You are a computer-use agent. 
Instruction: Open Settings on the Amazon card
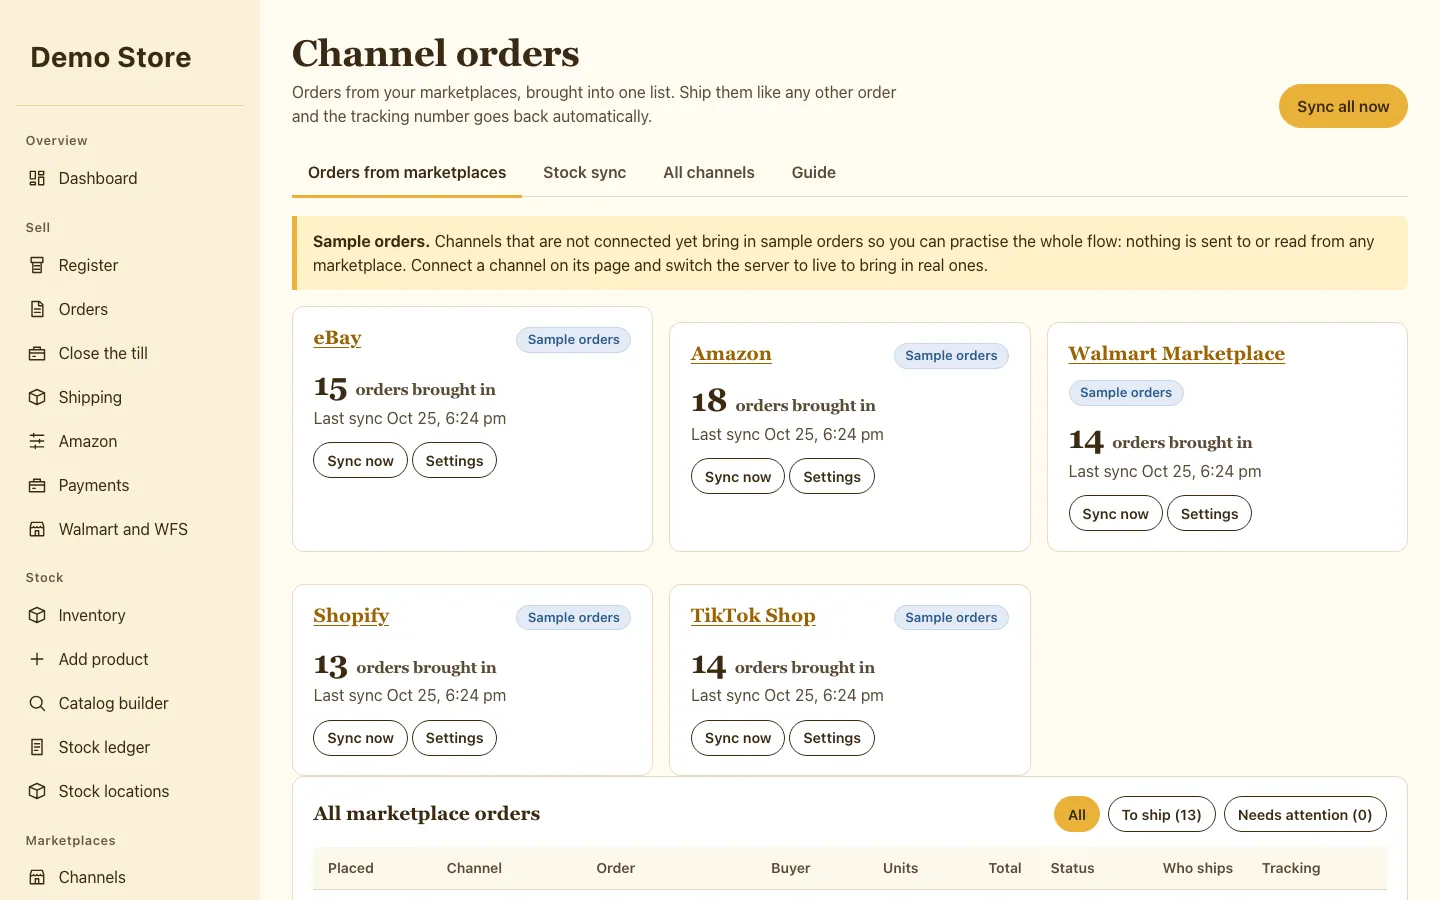point(832,476)
